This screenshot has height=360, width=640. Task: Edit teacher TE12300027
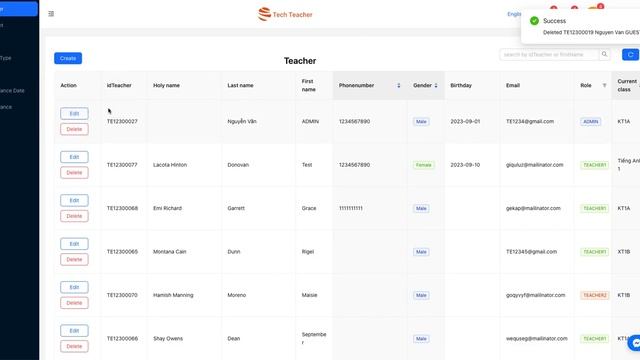(74, 113)
